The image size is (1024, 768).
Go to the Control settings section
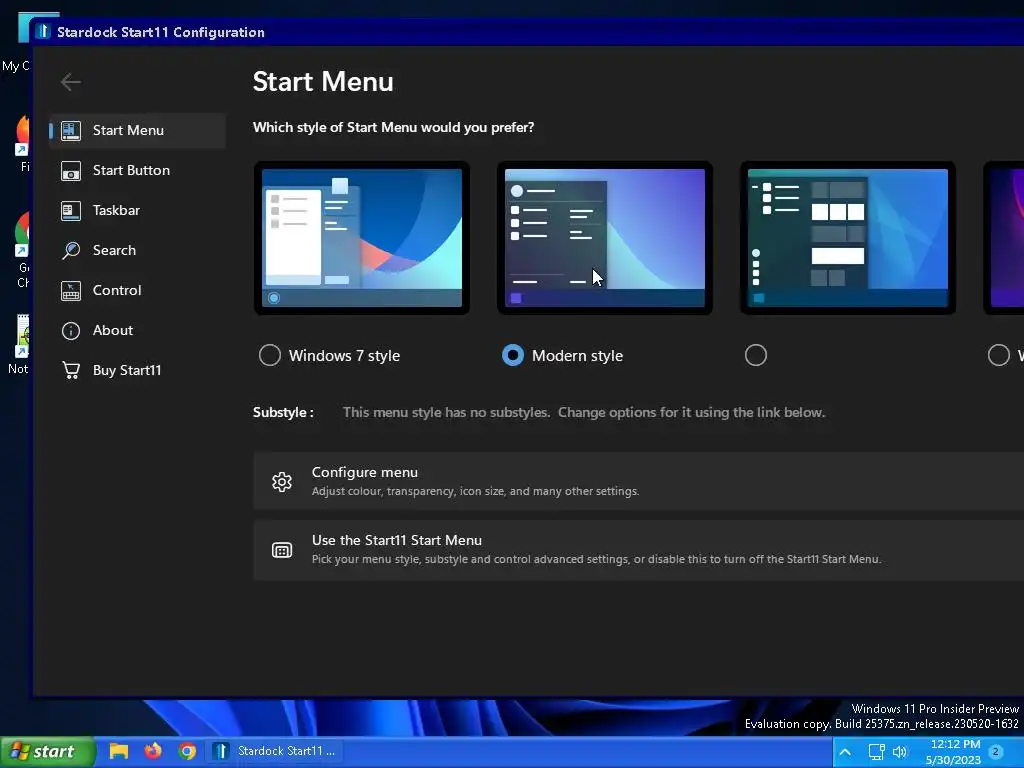coord(138,290)
